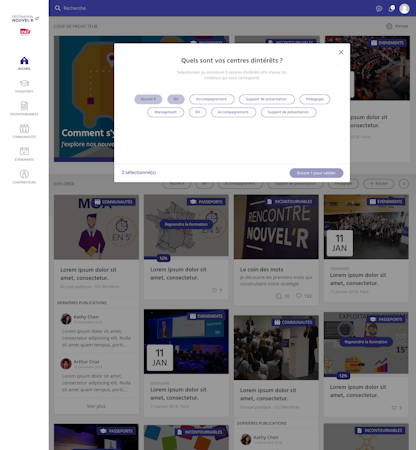
Task: Click the Ajouter filter button
Action: pyautogui.click(x=378, y=184)
